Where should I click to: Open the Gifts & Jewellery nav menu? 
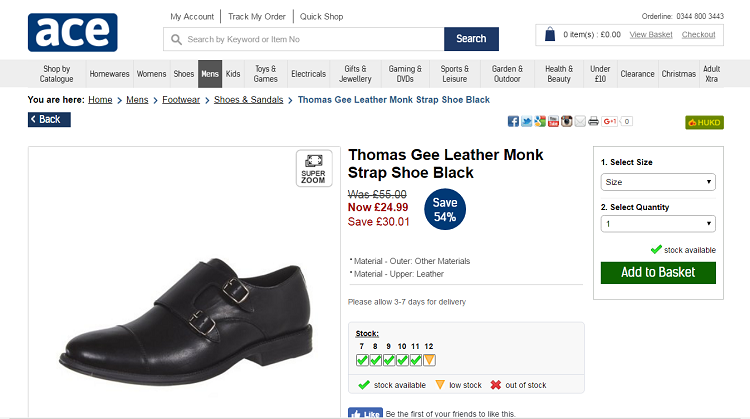(355, 74)
